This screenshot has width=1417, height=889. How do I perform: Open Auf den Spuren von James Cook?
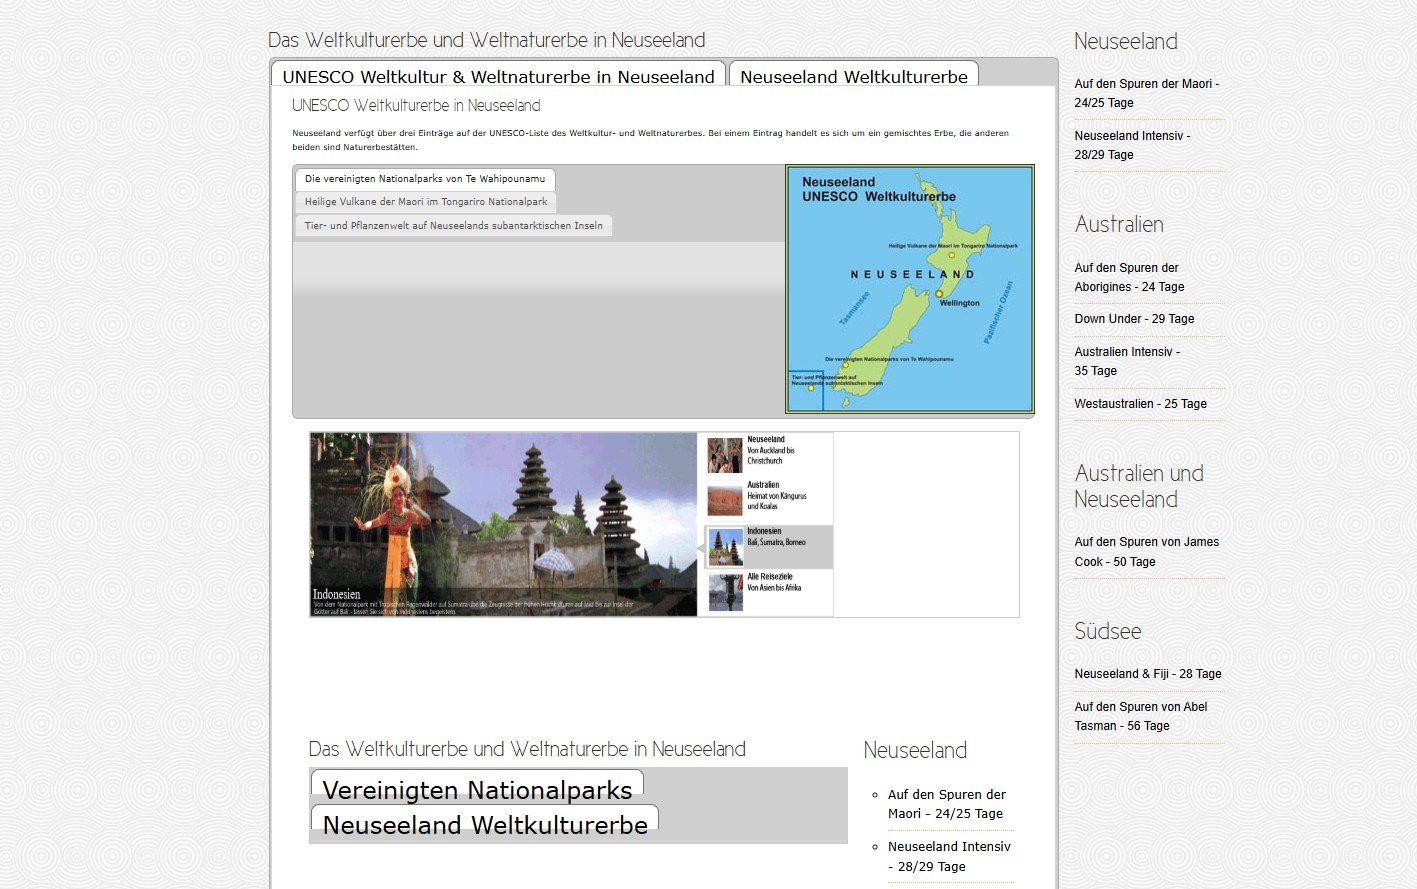tap(1146, 552)
